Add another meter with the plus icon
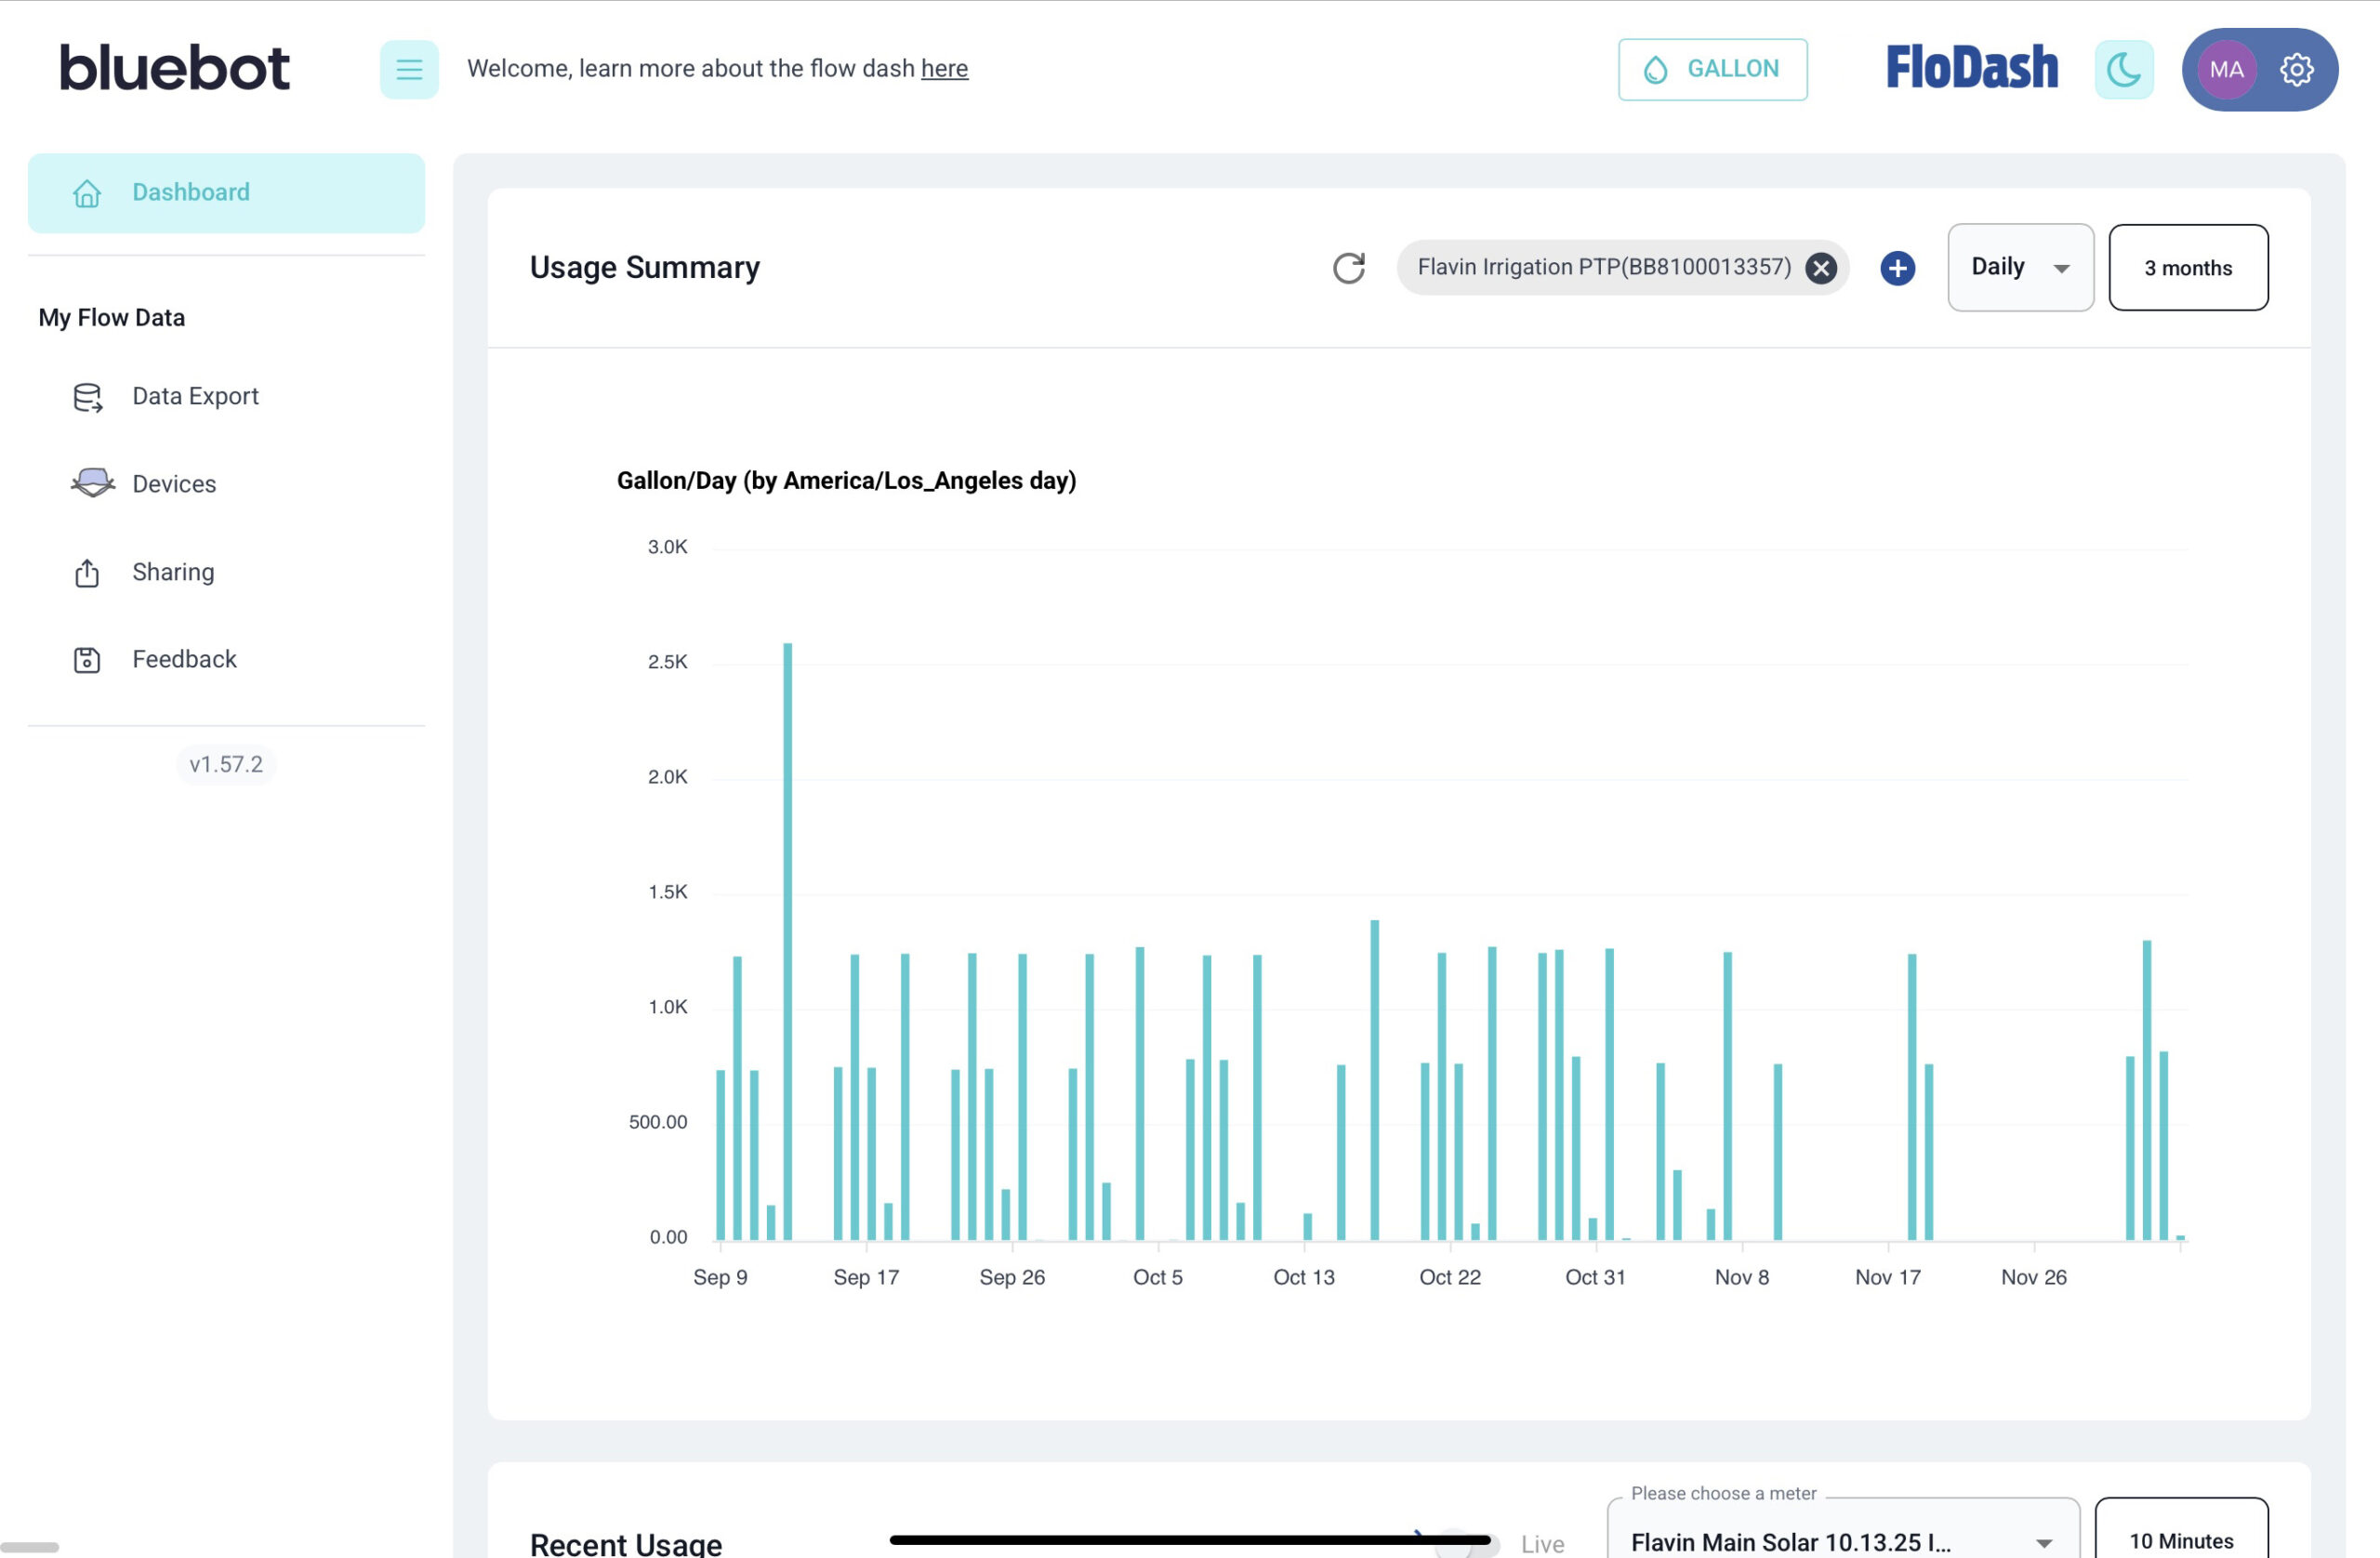The image size is (2380, 1558). tap(1897, 267)
